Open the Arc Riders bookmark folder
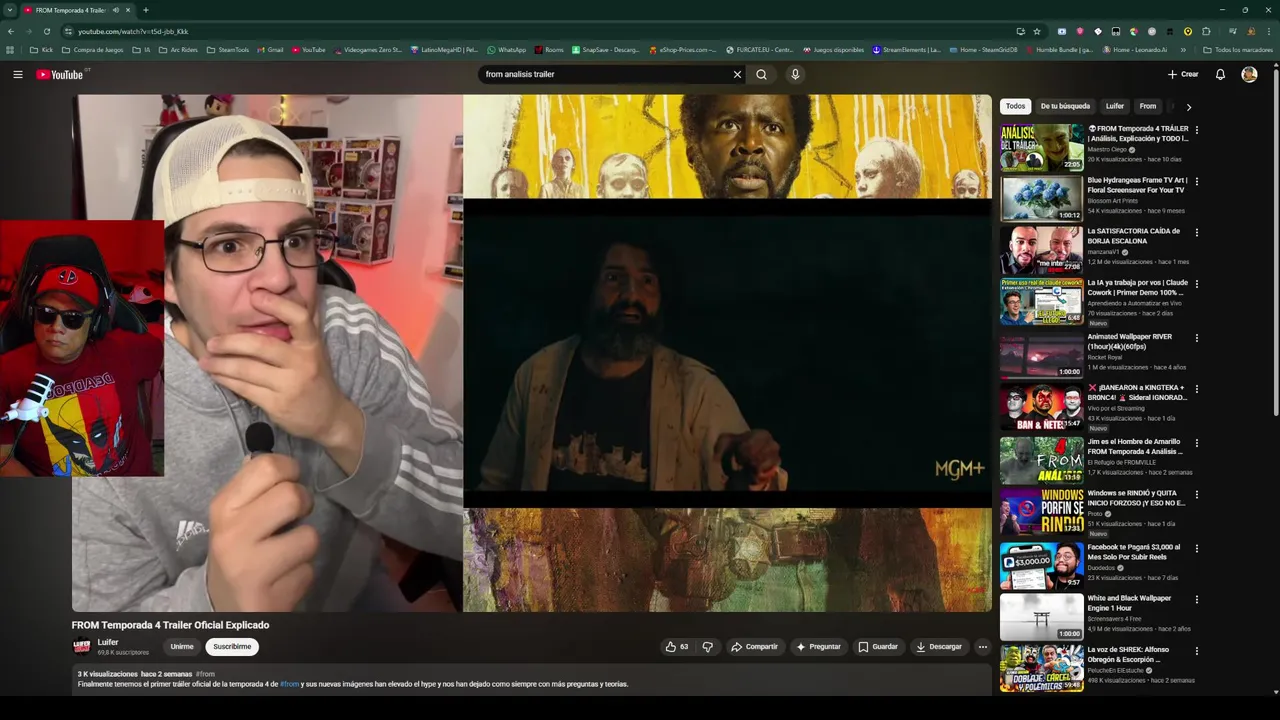The width and height of the screenshot is (1280, 720). pos(178,49)
